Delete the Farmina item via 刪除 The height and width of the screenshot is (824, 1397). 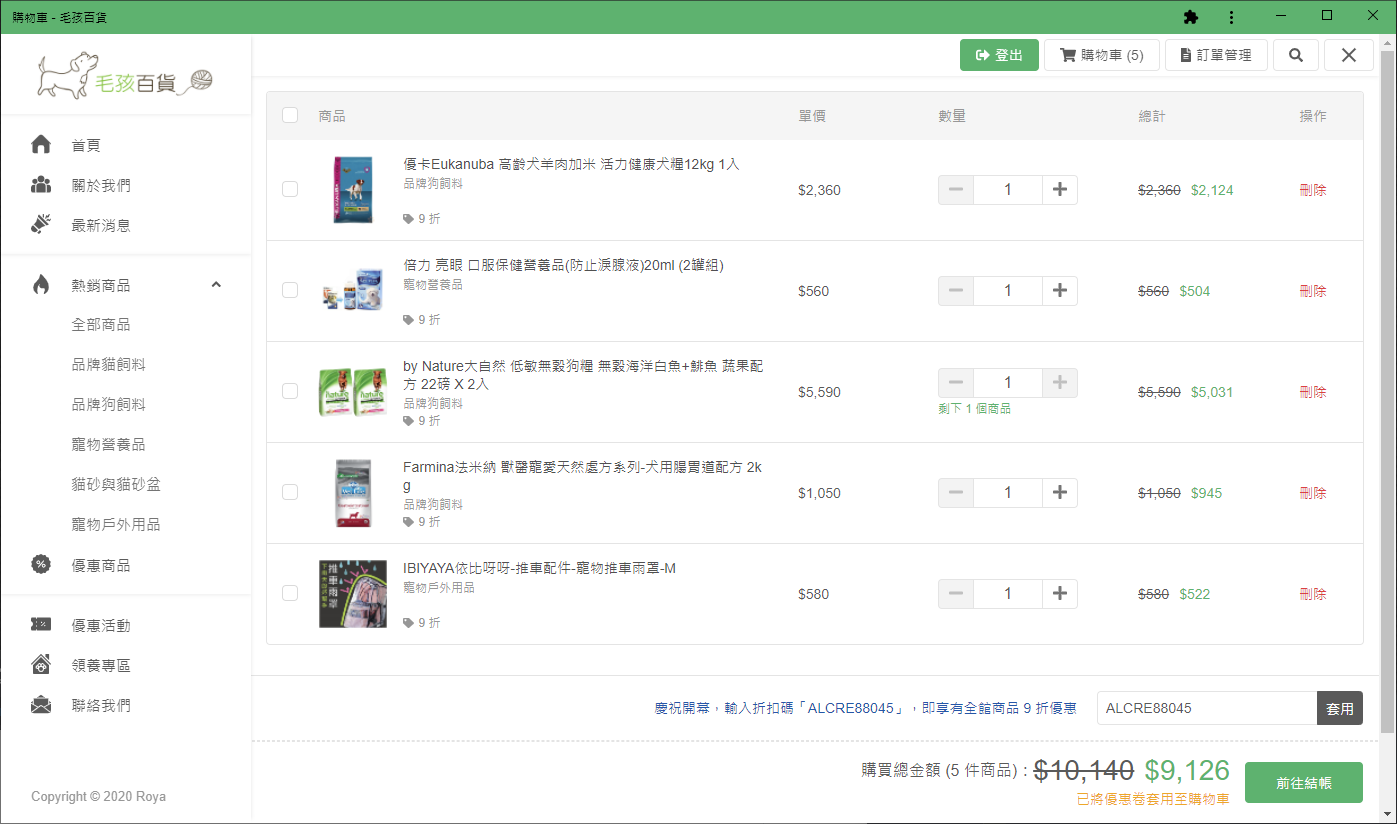coord(1313,493)
